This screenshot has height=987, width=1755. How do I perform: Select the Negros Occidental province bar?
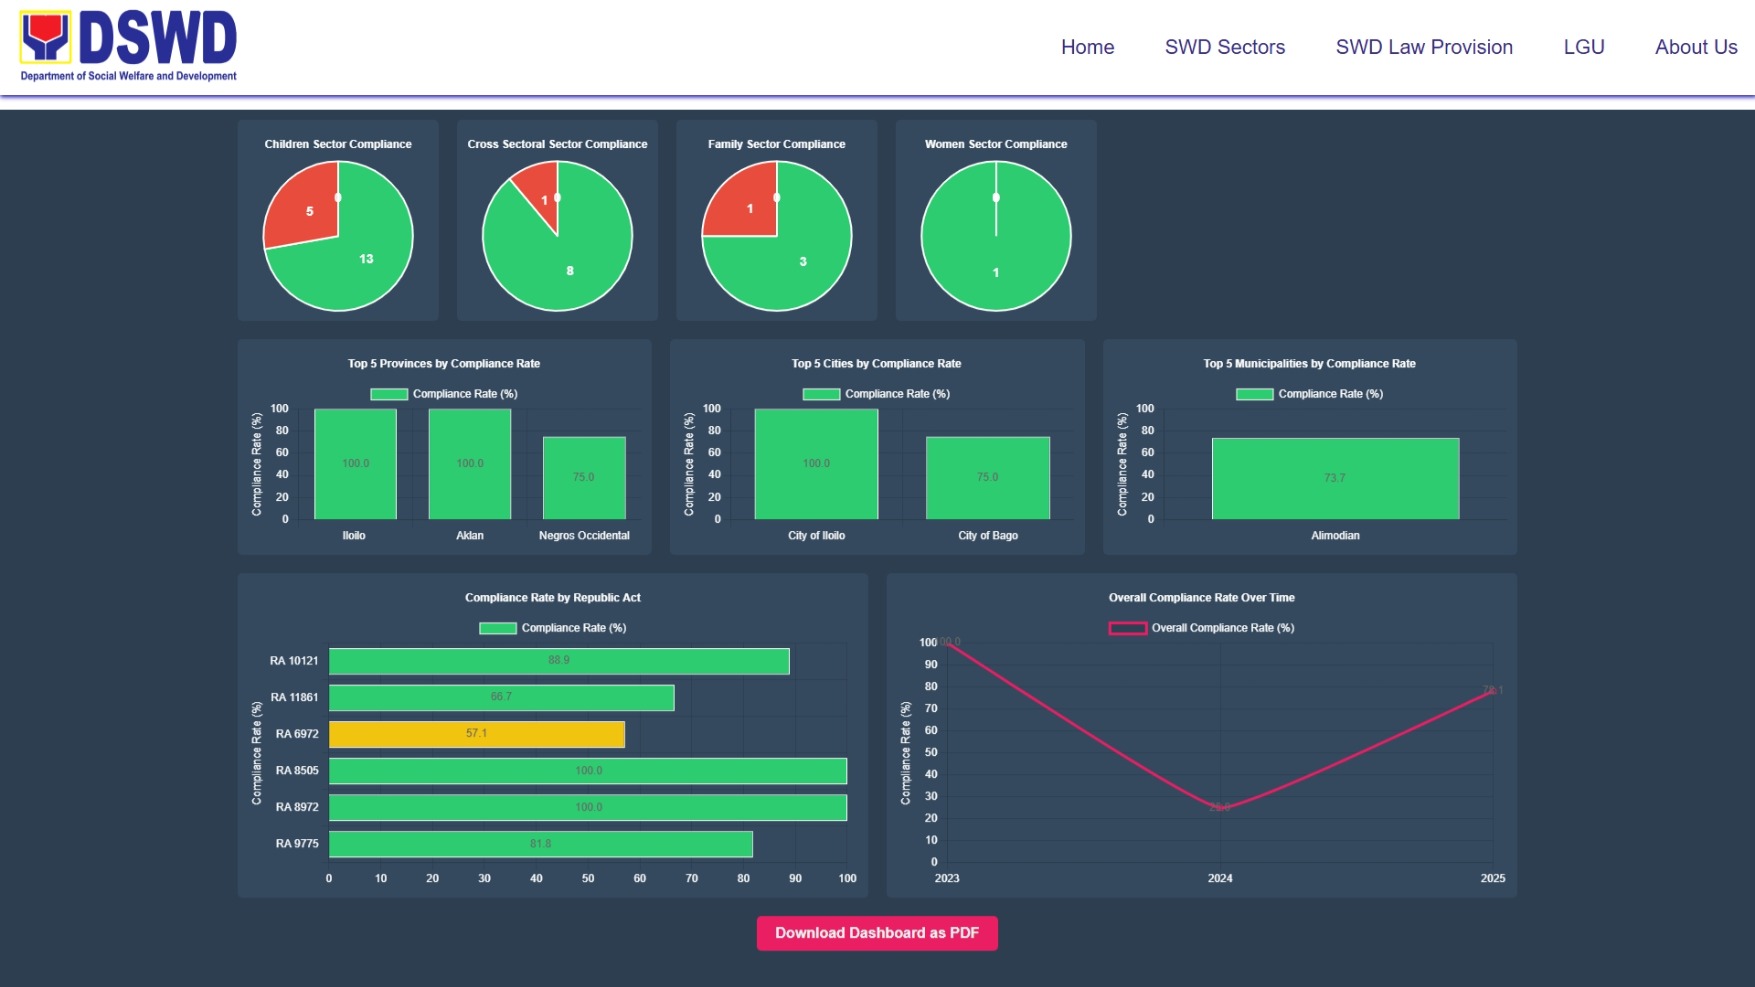click(x=584, y=478)
